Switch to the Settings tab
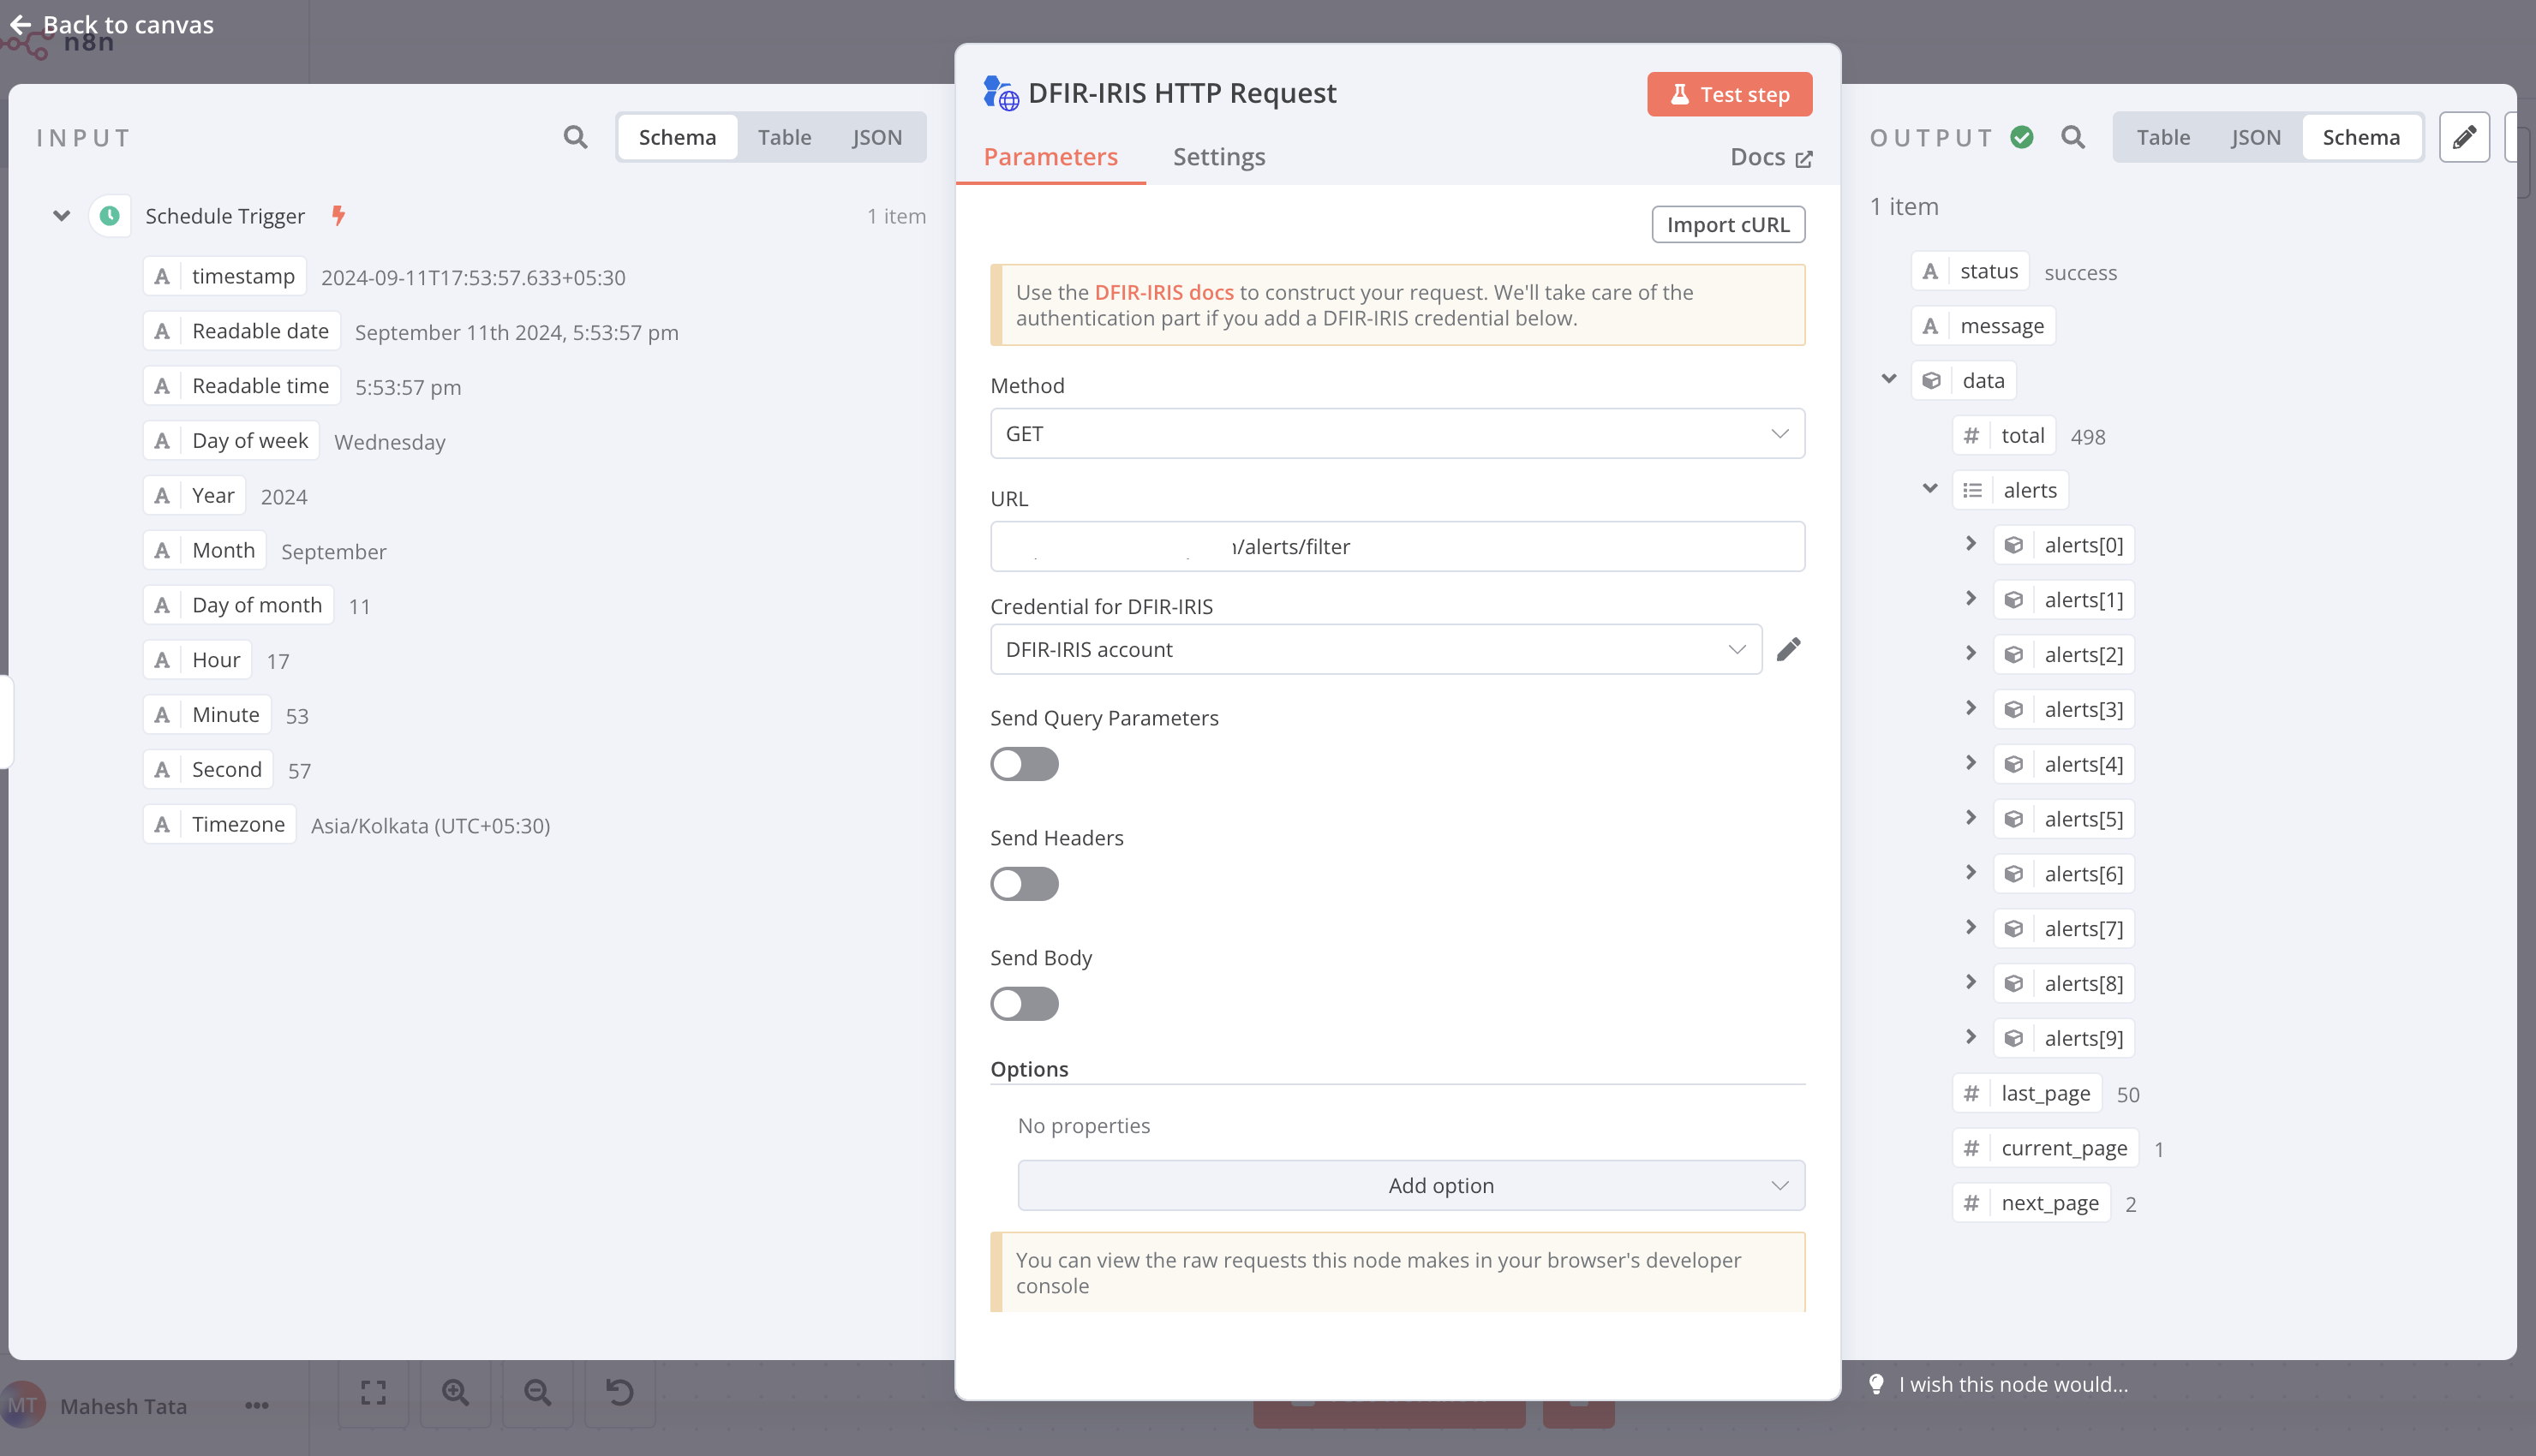The width and height of the screenshot is (2536, 1456). pyautogui.click(x=1219, y=157)
